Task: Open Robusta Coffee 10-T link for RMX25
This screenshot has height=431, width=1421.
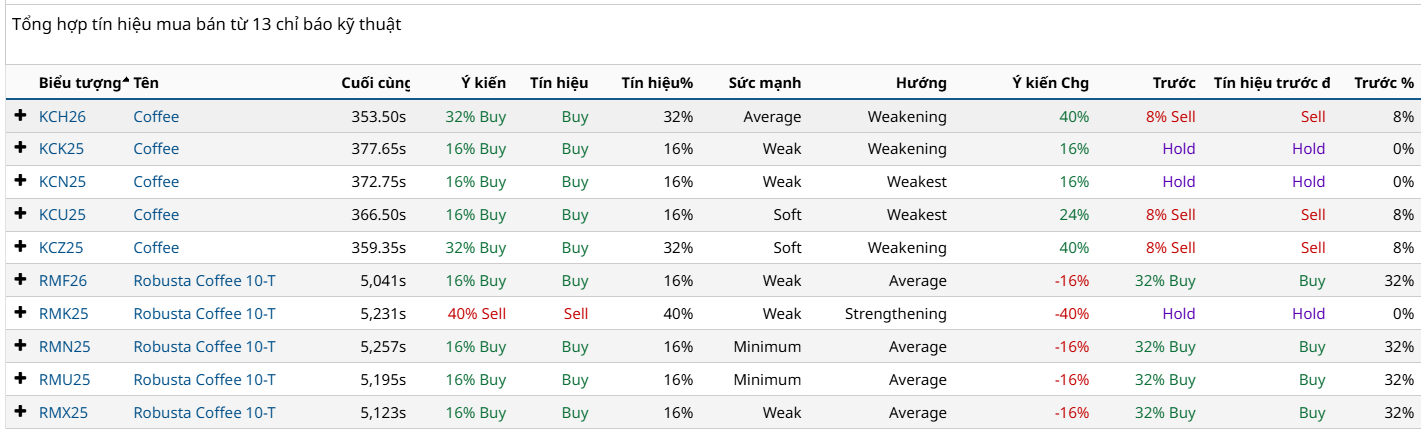Action: click(204, 413)
